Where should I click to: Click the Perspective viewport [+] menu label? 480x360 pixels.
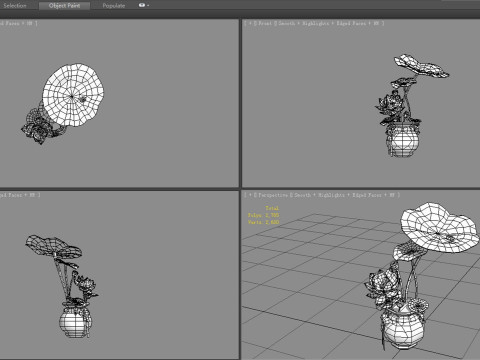[x=250, y=195]
